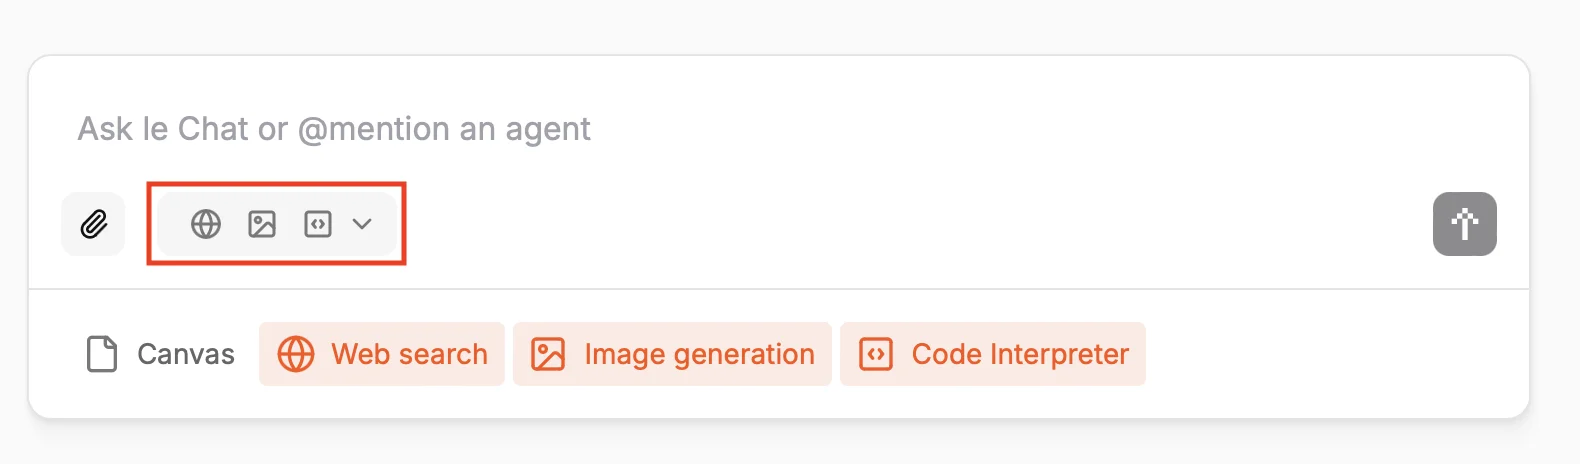Image resolution: width=1580 pixels, height=464 pixels.
Task: Click the code brackets icon in tools pill
Action: point(318,224)
